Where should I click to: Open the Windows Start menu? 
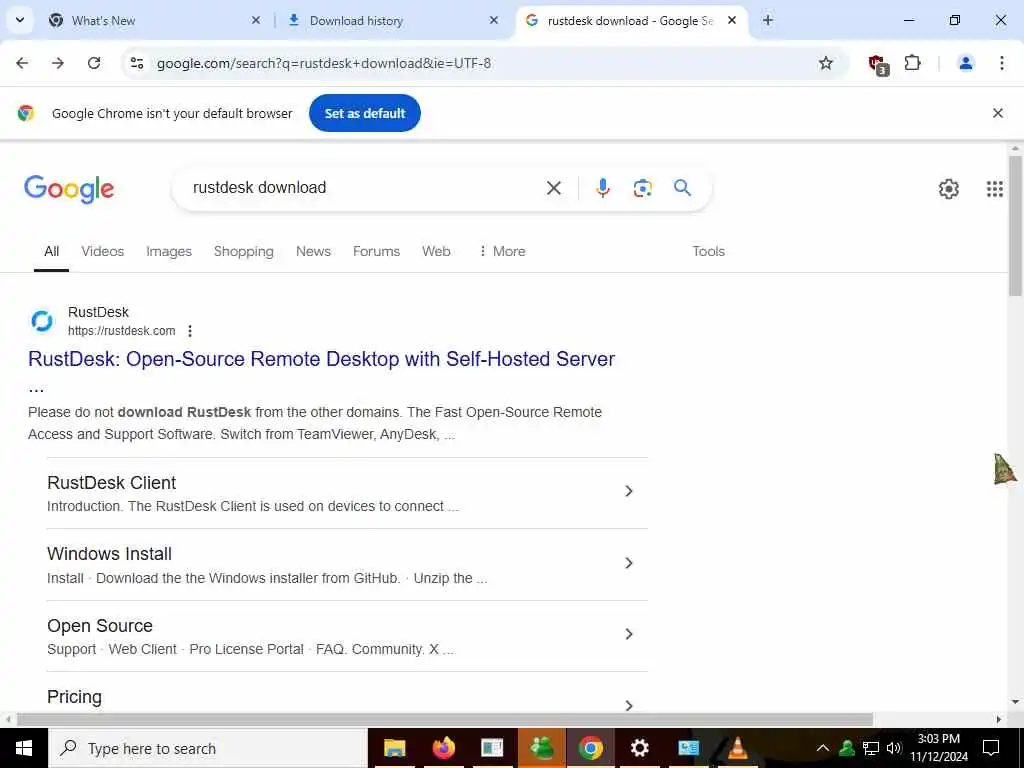[x=24, y=748]
